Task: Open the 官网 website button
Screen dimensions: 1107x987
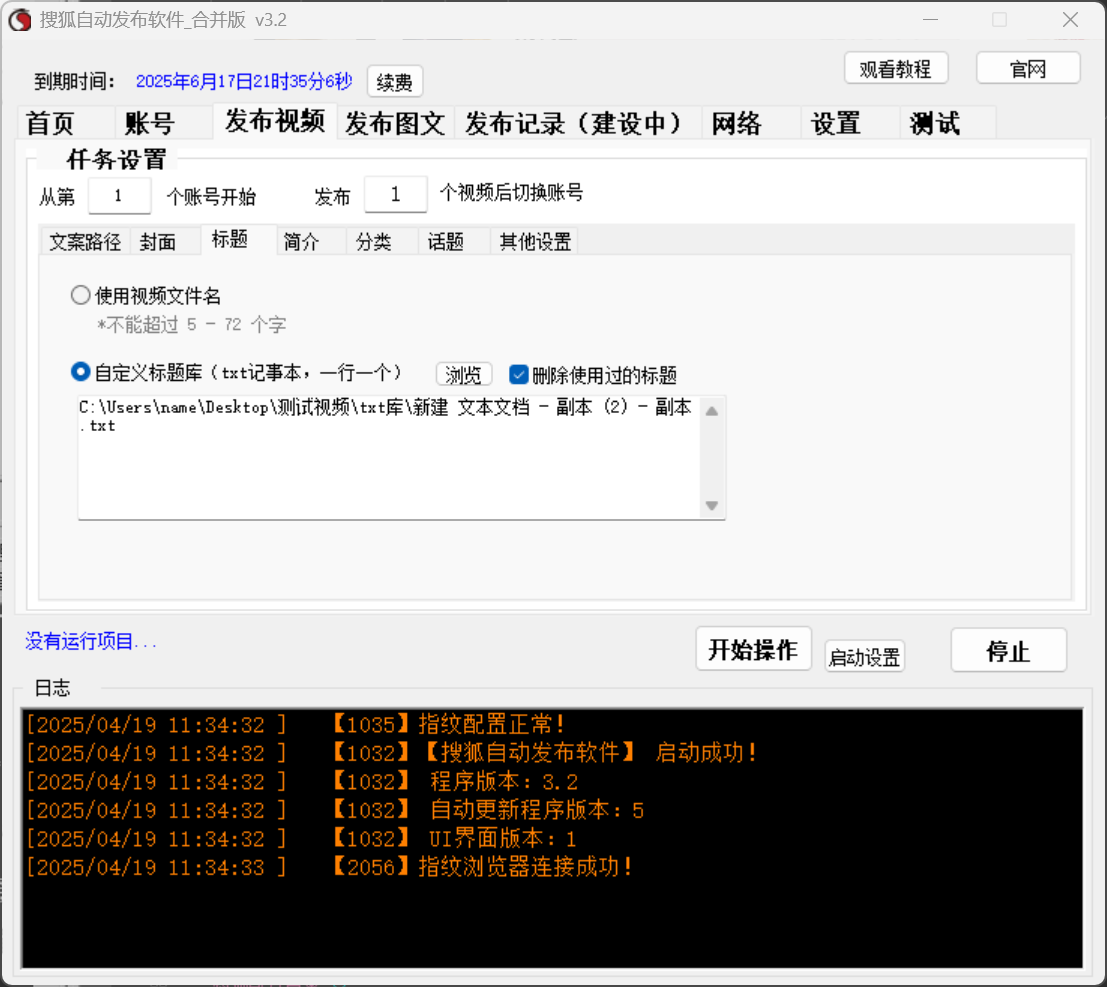Action: [x=1028, y=68]
